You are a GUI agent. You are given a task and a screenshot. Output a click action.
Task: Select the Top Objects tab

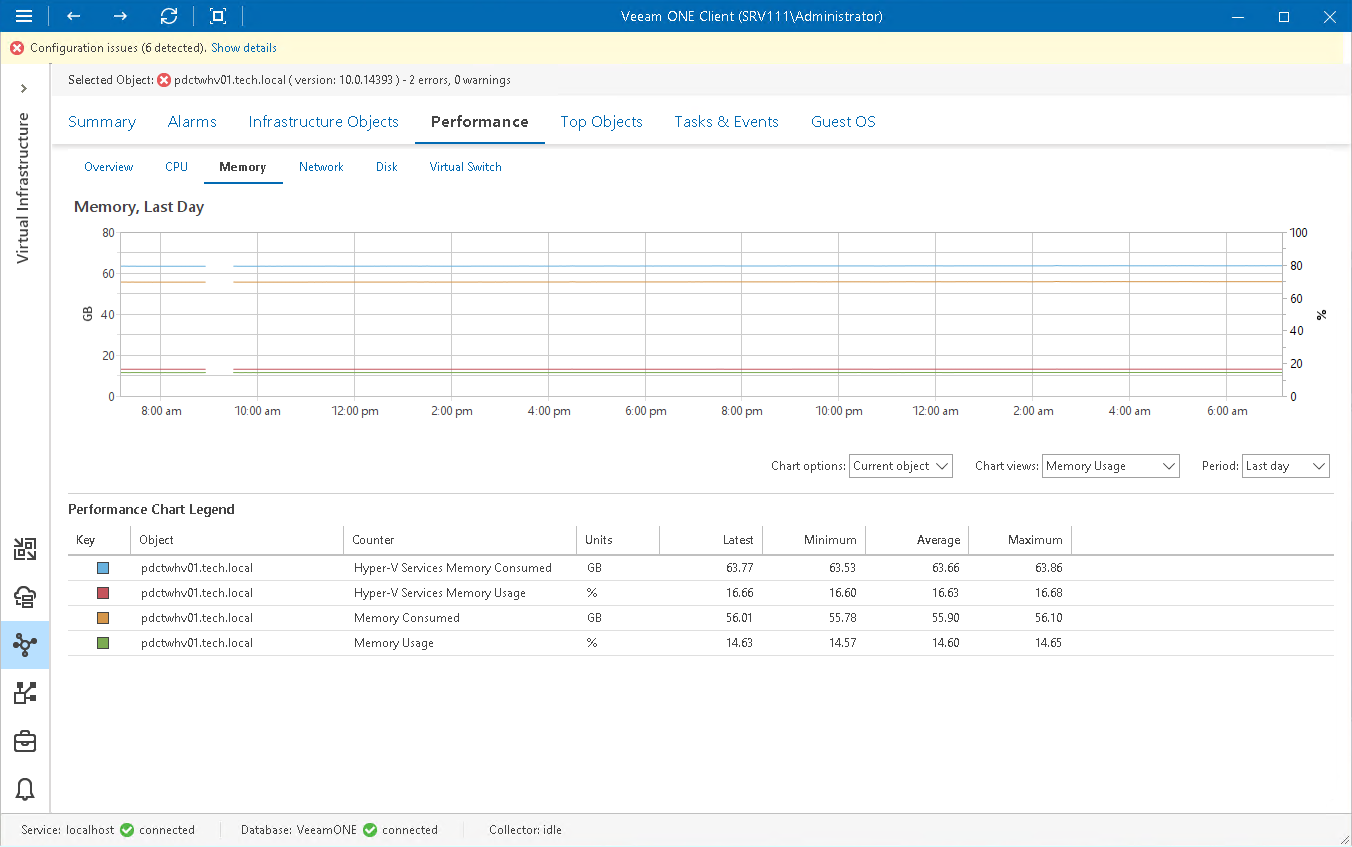point(601,121)
